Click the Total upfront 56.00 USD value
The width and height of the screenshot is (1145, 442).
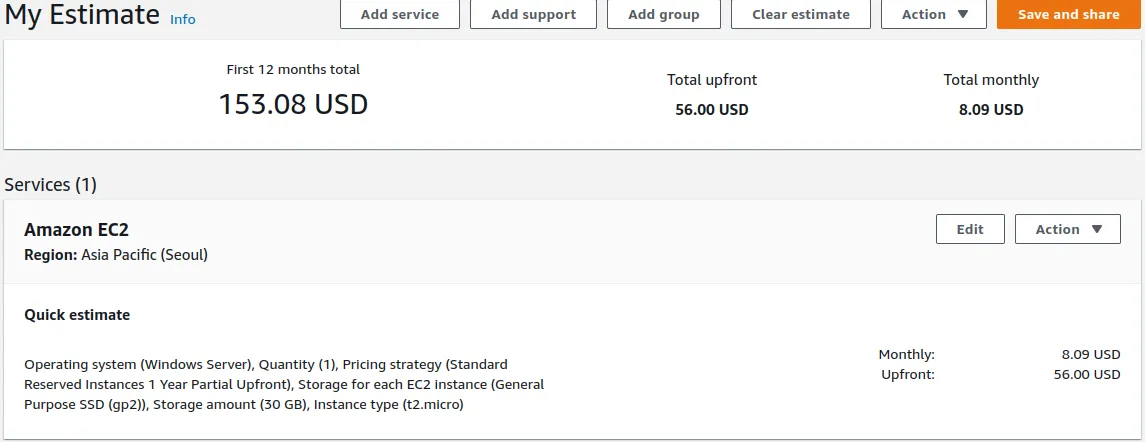(711, 110)
